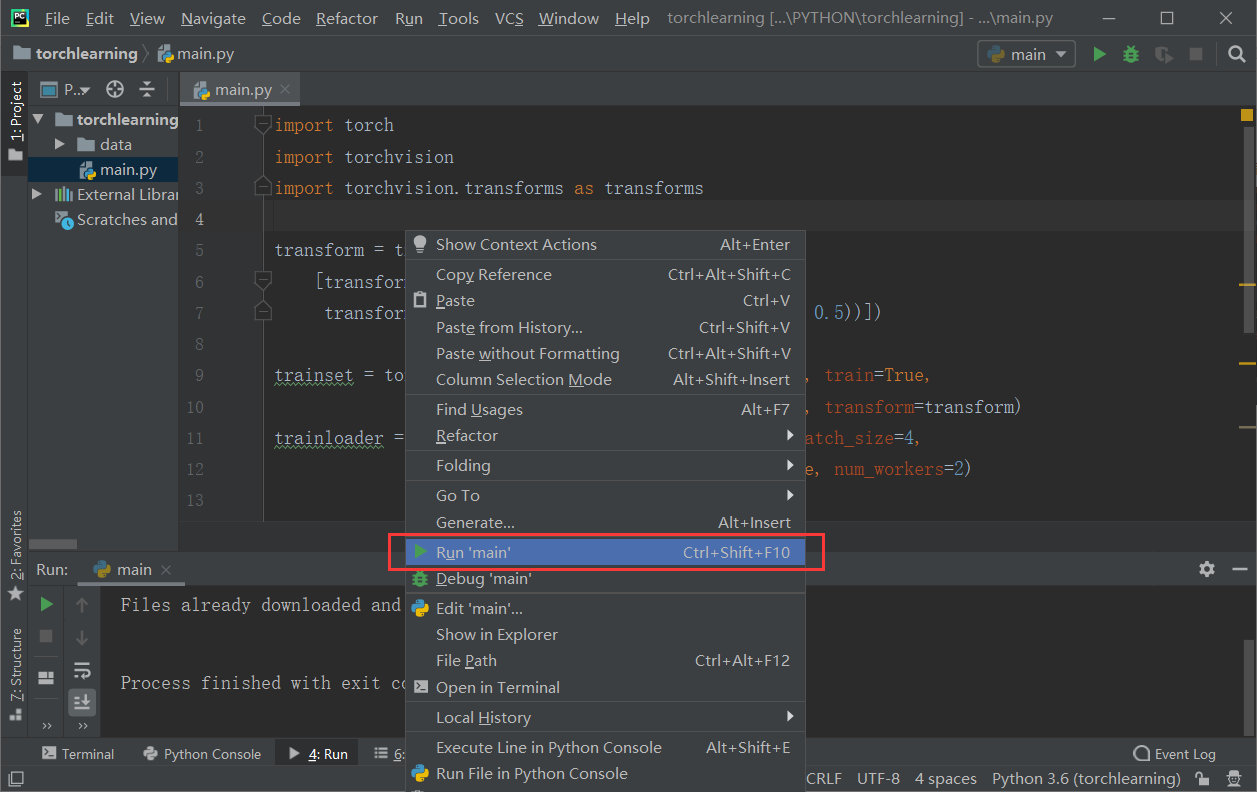Image resolution: width=1257 pixels, height=792 pixels.
Task: Run the main configuration via green play icon
Action: (x=1098, y=54)
